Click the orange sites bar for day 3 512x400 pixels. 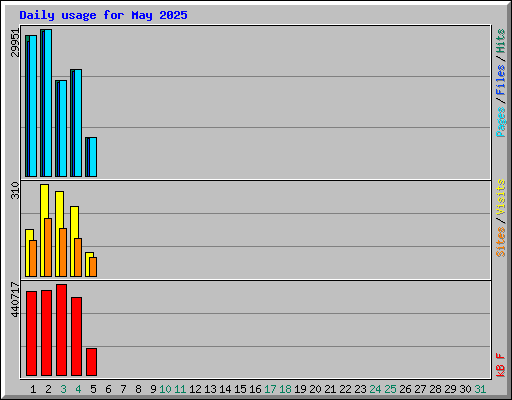[63, 252]
